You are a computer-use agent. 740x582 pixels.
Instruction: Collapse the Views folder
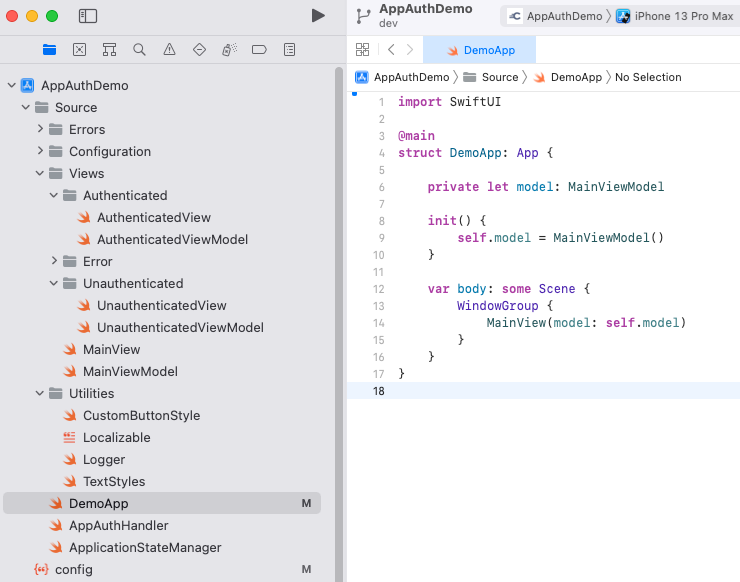click(40, 173)
